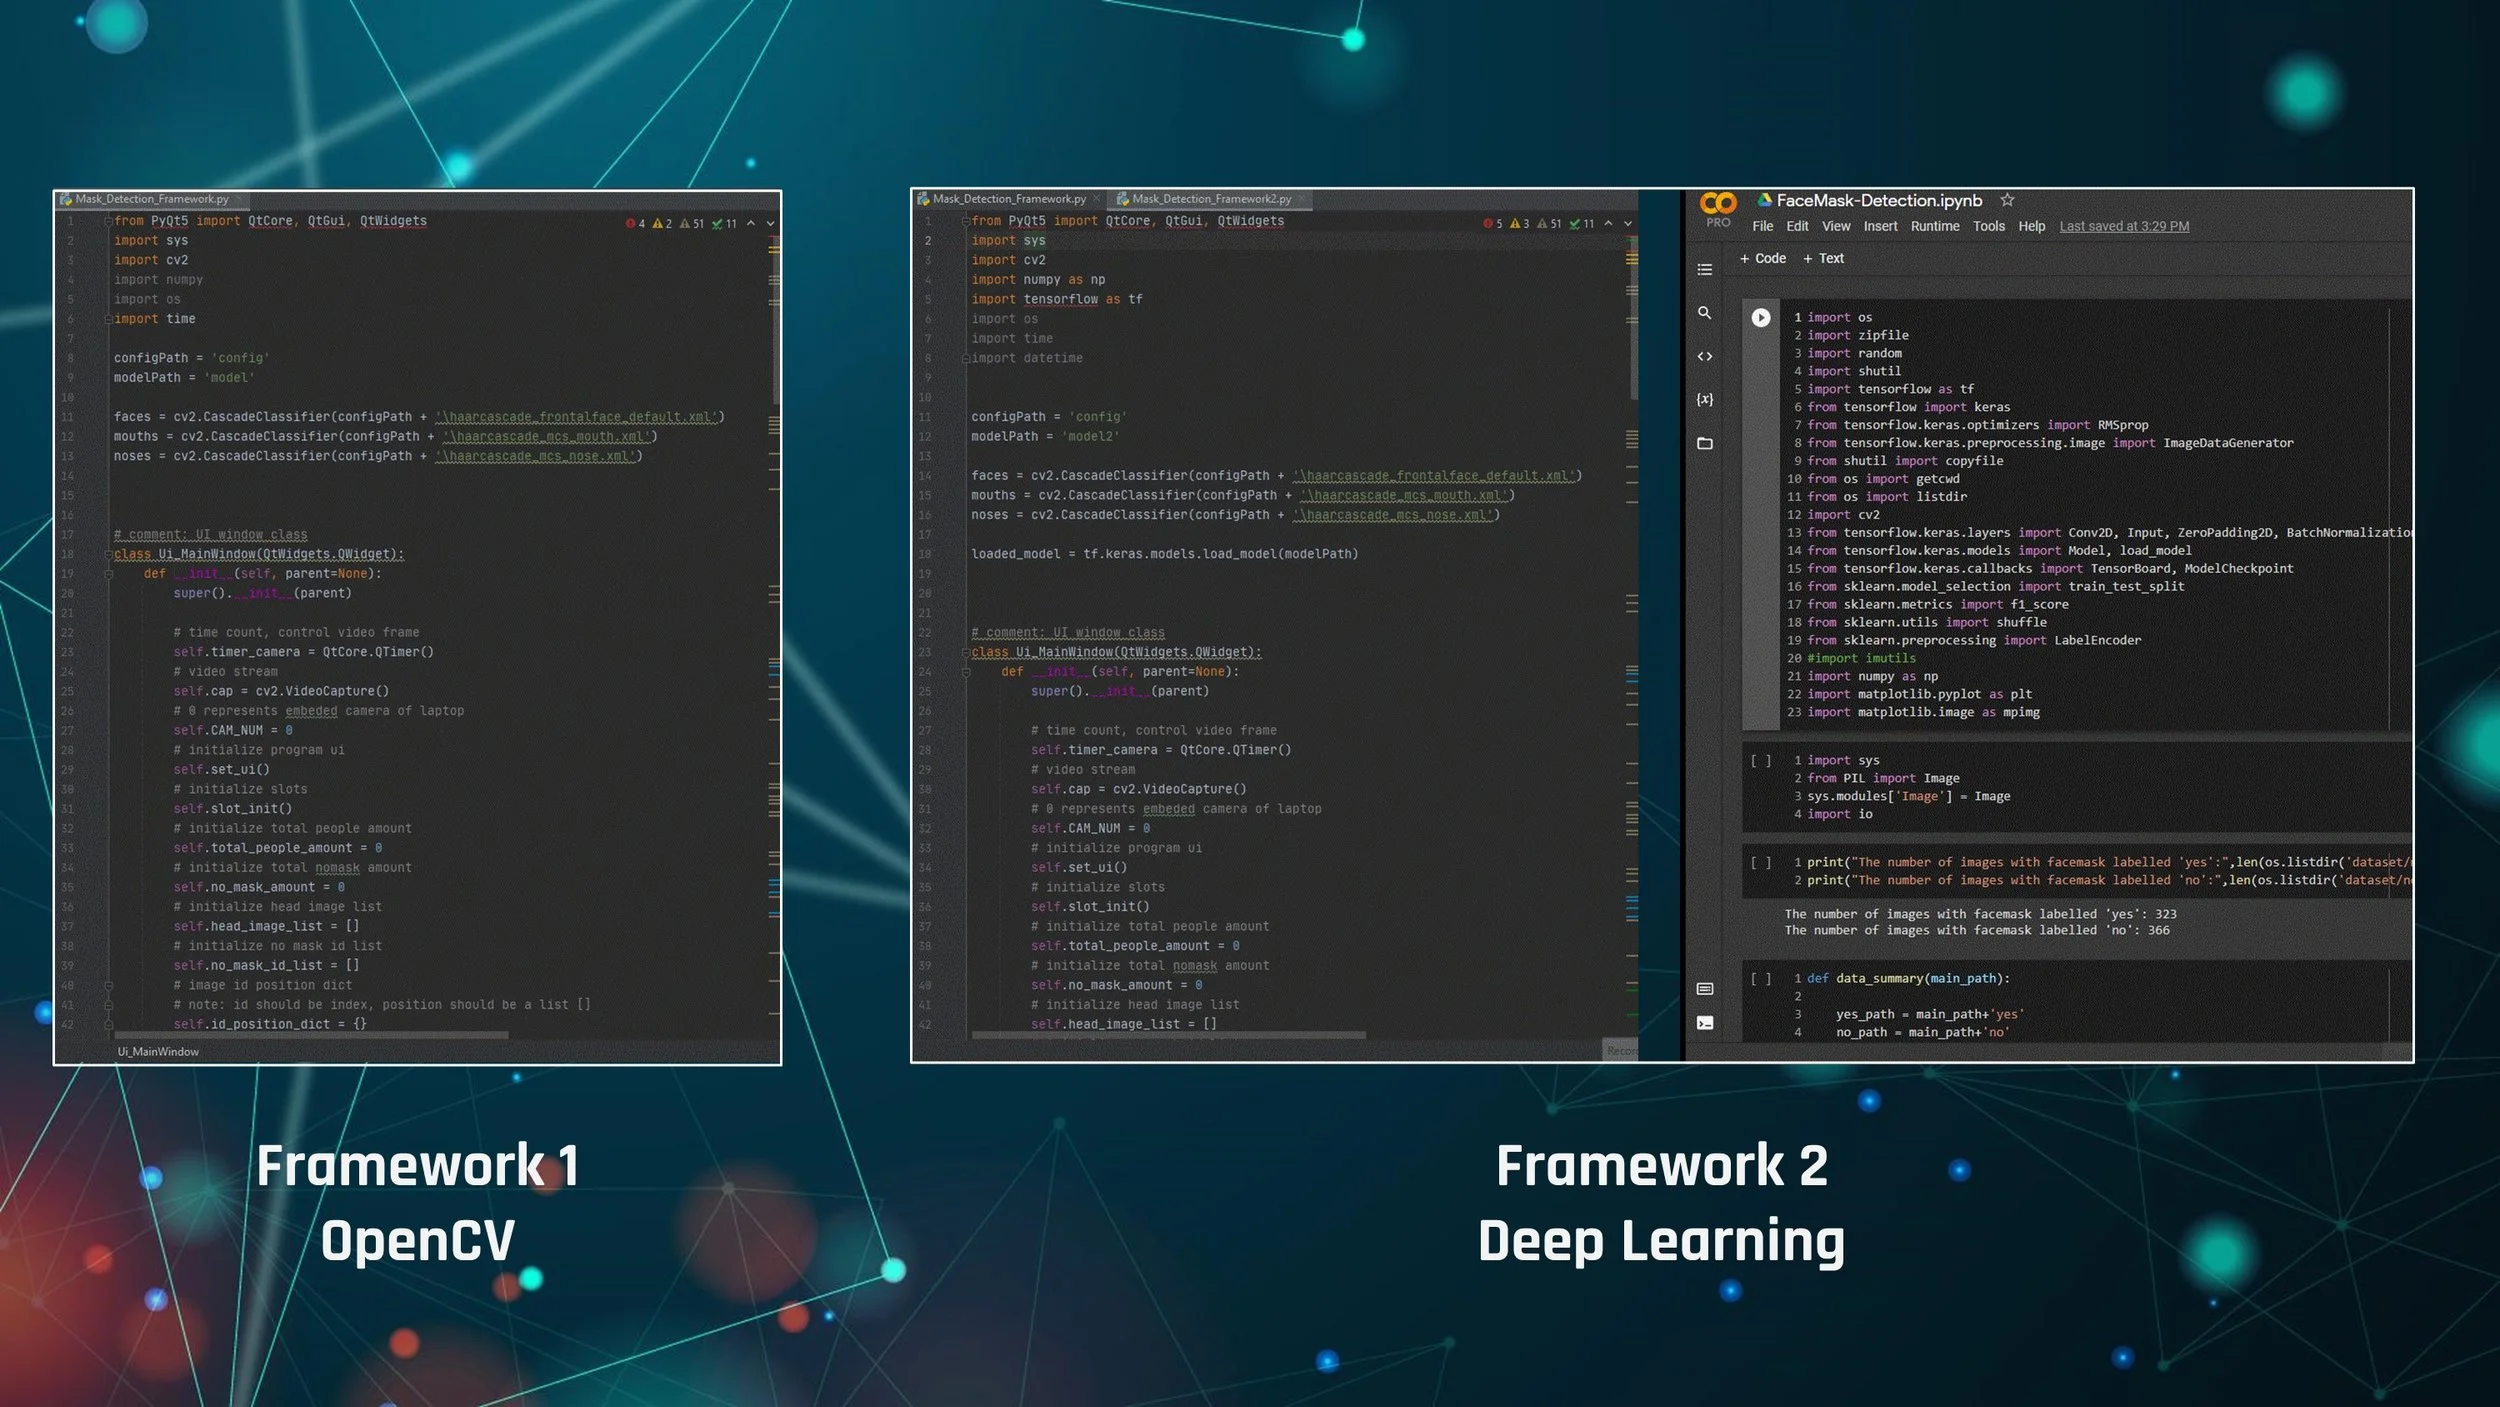Viewport: 2500px width, 1407px height.
Task: Open the Files folder sidebar icon
Action: point(1705,443)
